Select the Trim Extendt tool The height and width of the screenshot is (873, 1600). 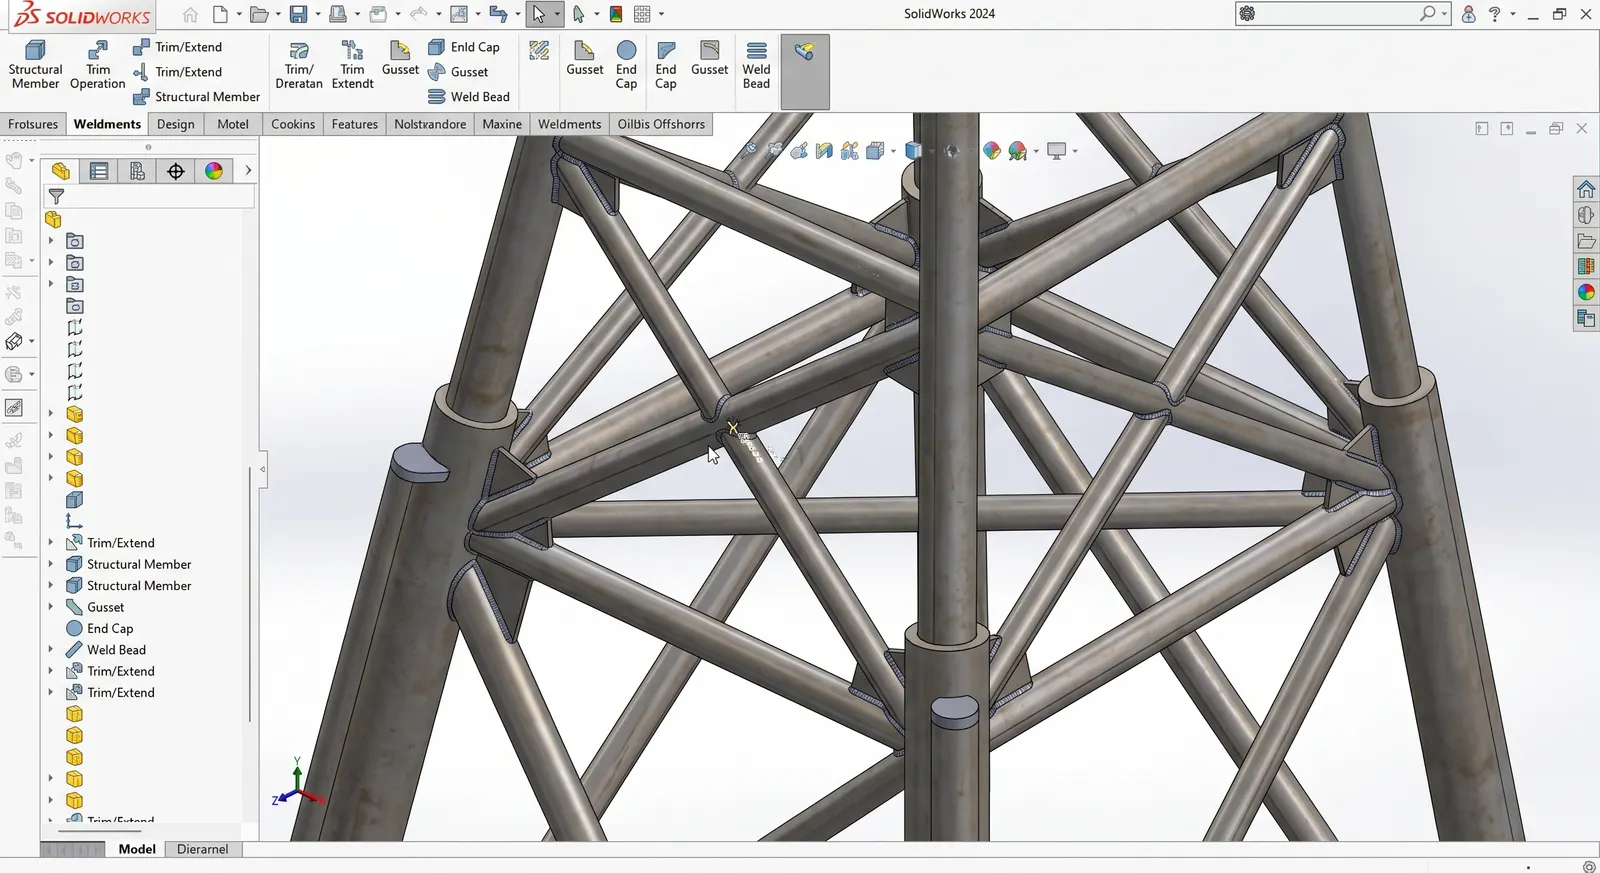pyautogui.click(x=352, y=65)
